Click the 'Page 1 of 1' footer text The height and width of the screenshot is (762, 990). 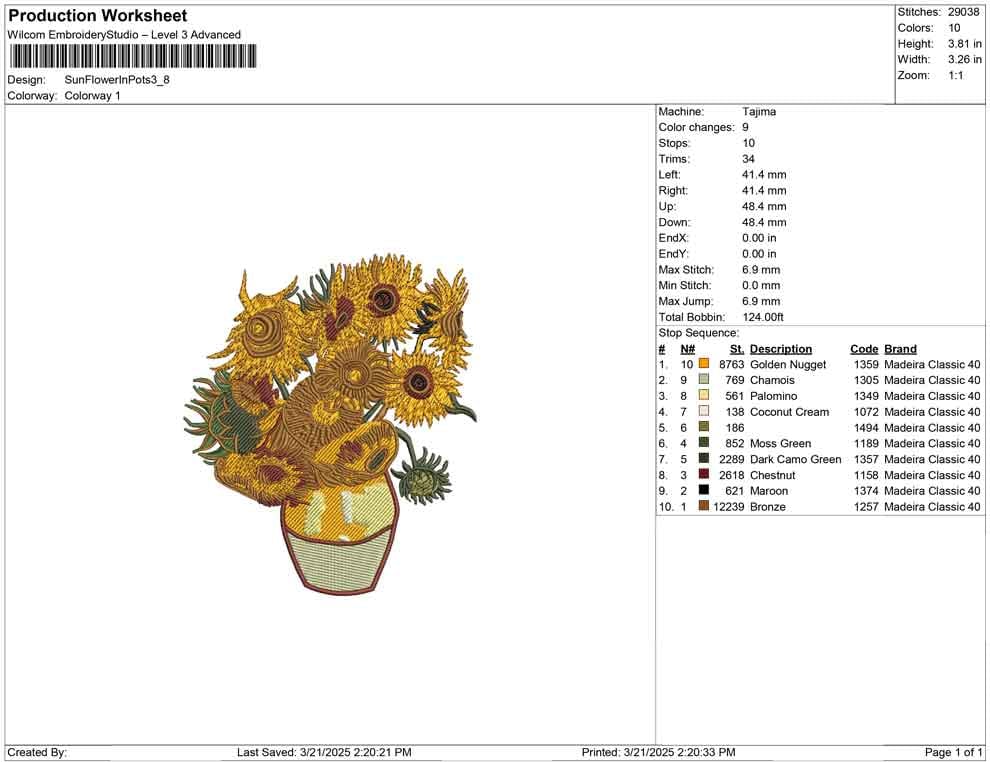953,752
